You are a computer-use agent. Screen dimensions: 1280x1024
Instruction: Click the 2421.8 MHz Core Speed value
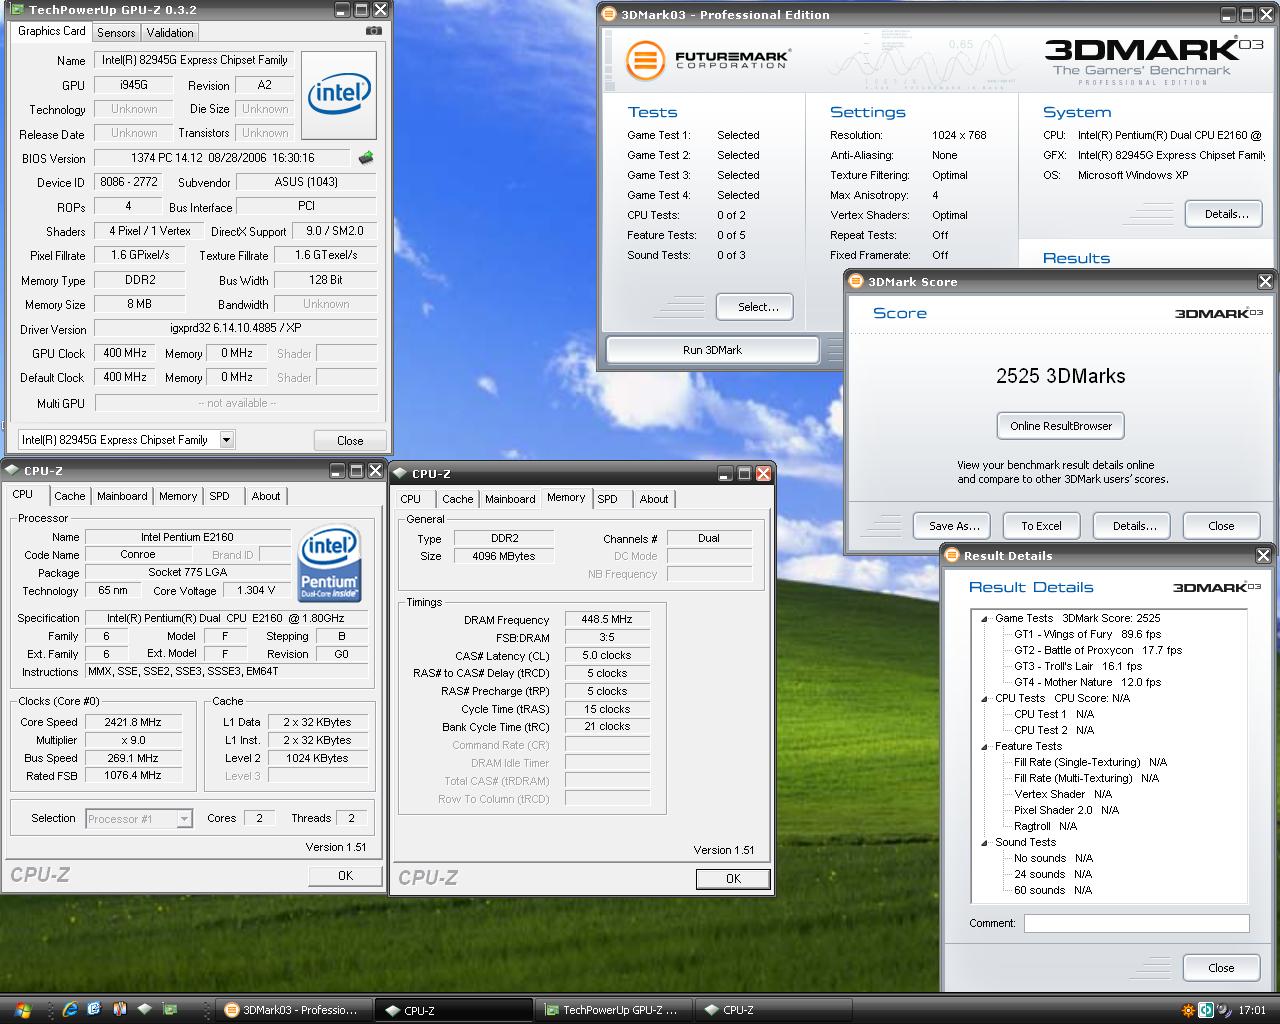coord(133,722)
